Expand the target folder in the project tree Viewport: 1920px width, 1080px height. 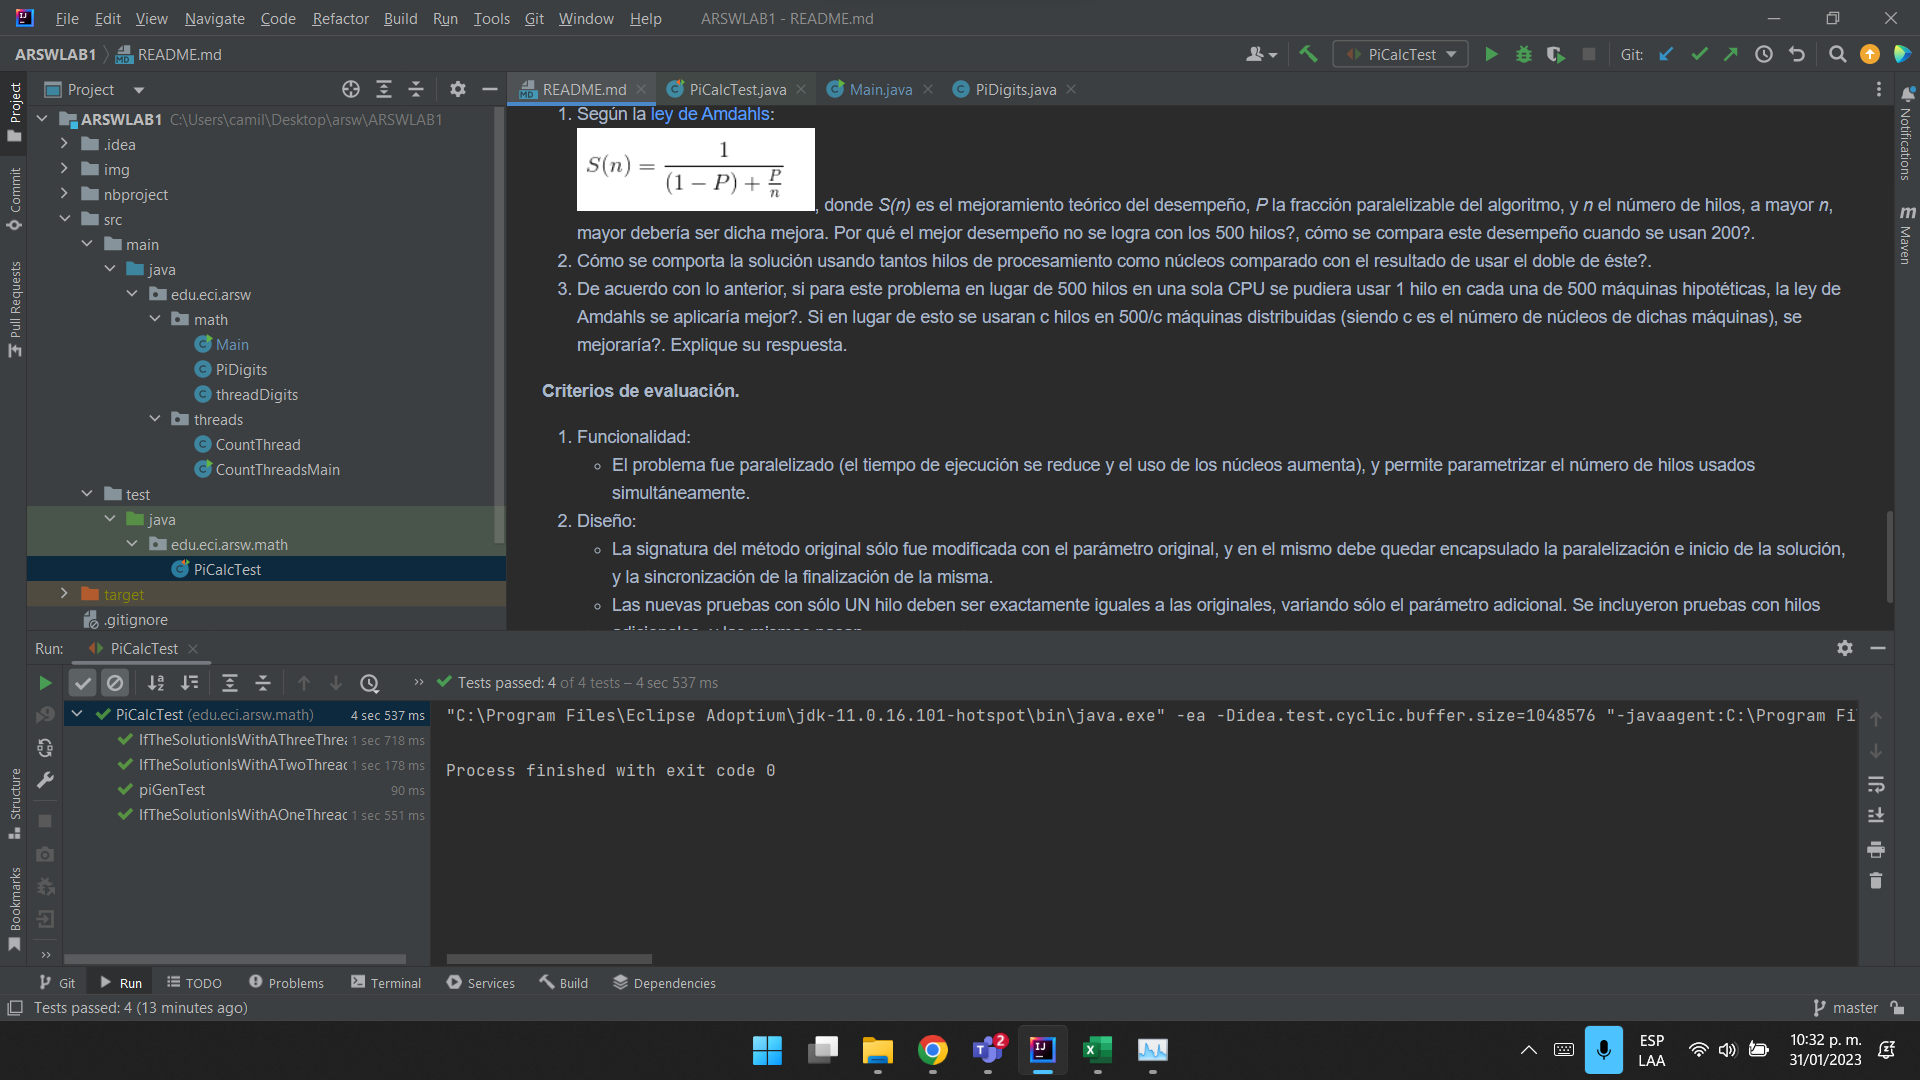point(64,593)
